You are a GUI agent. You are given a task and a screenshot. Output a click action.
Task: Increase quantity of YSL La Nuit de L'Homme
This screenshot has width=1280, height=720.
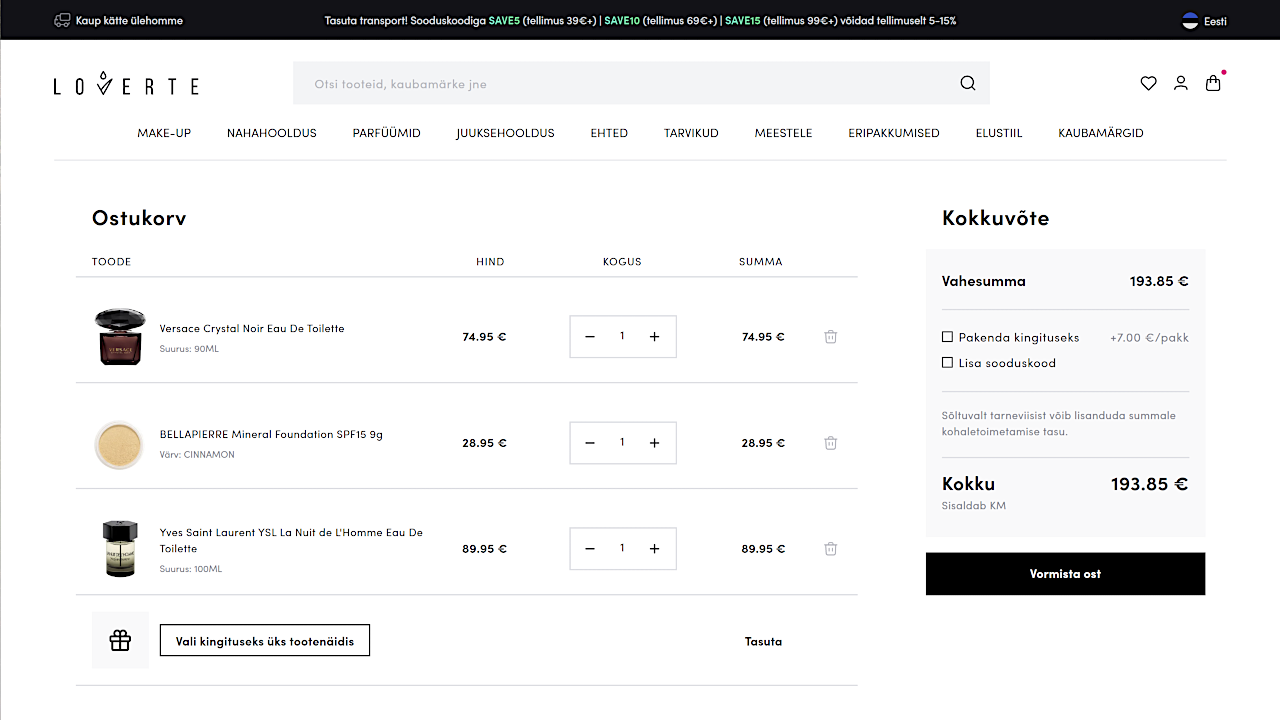(654, 549)
